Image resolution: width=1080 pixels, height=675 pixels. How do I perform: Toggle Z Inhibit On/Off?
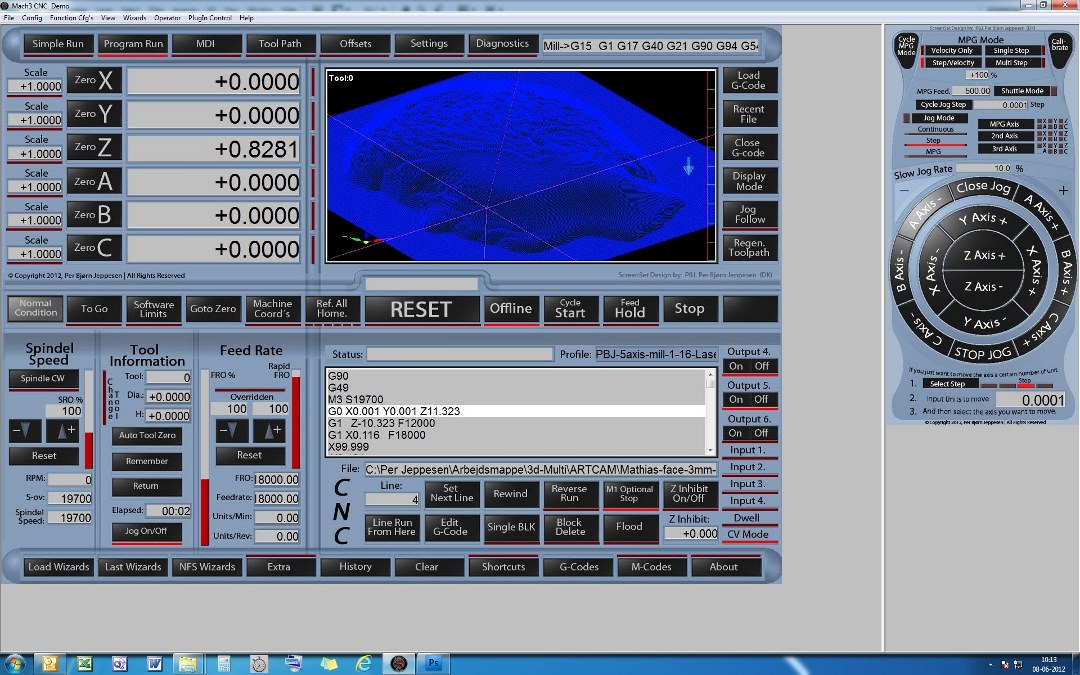[688, 493]
